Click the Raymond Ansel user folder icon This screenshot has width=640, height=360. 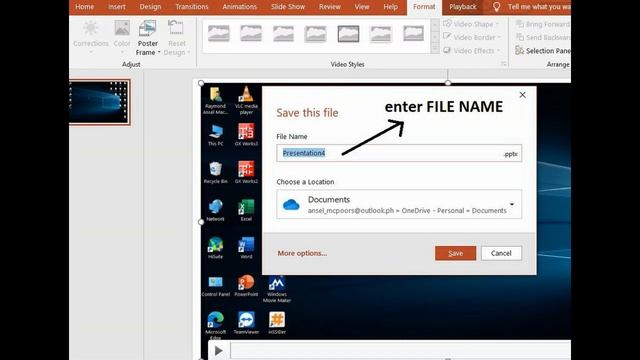[x=216, y=100]
